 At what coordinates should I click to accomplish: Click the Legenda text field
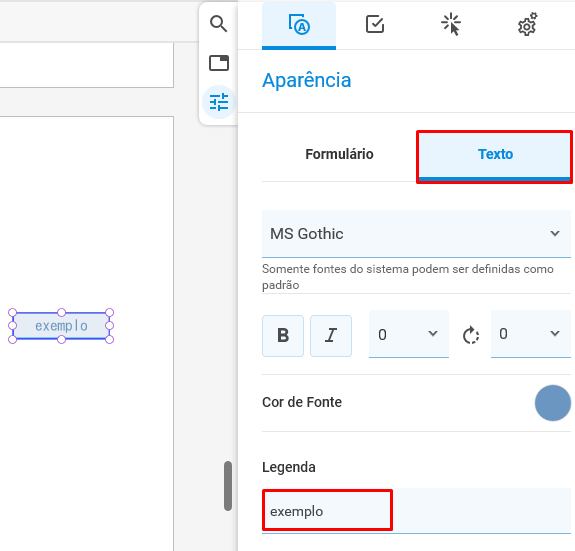pos(416,511)
